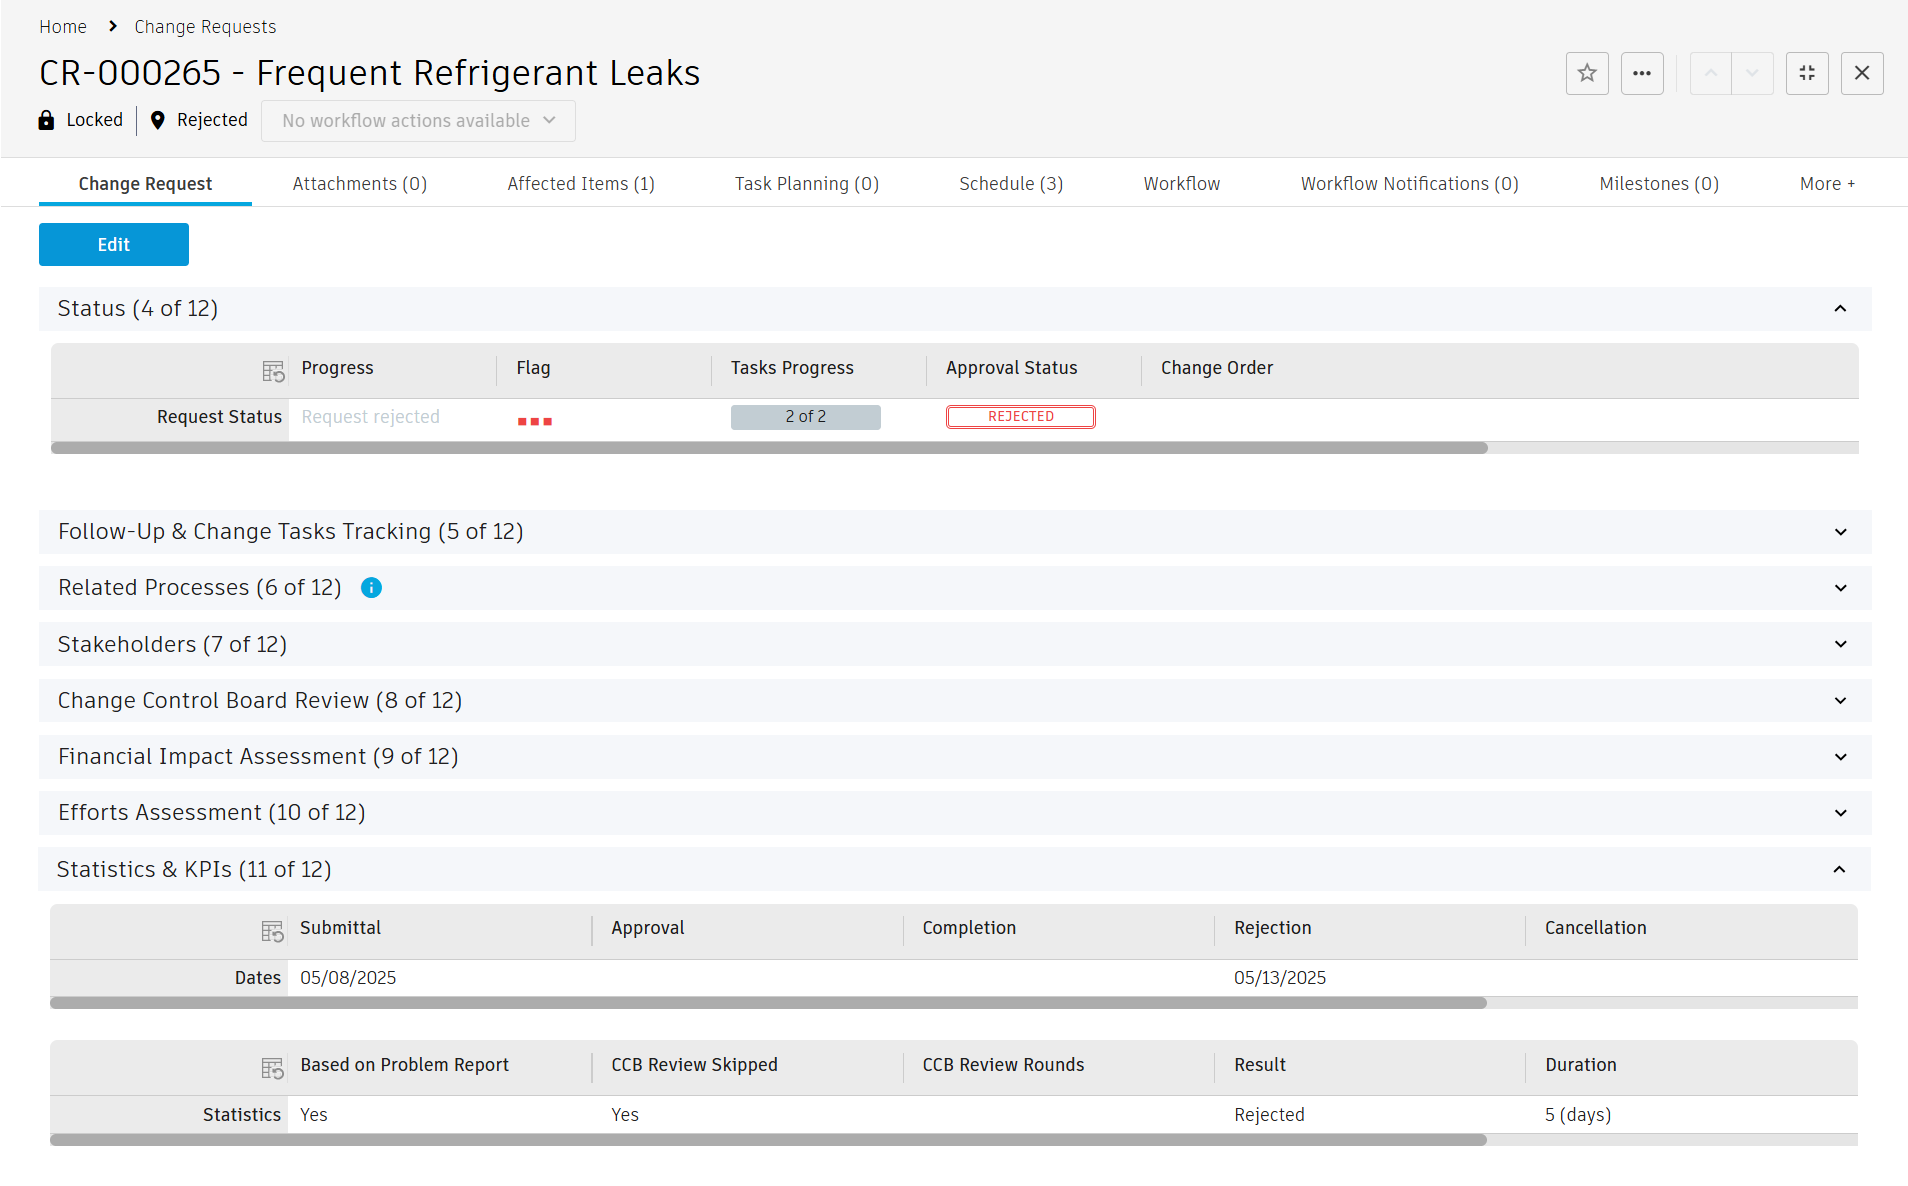Click the blue Edit button

[x=114, y=245]
